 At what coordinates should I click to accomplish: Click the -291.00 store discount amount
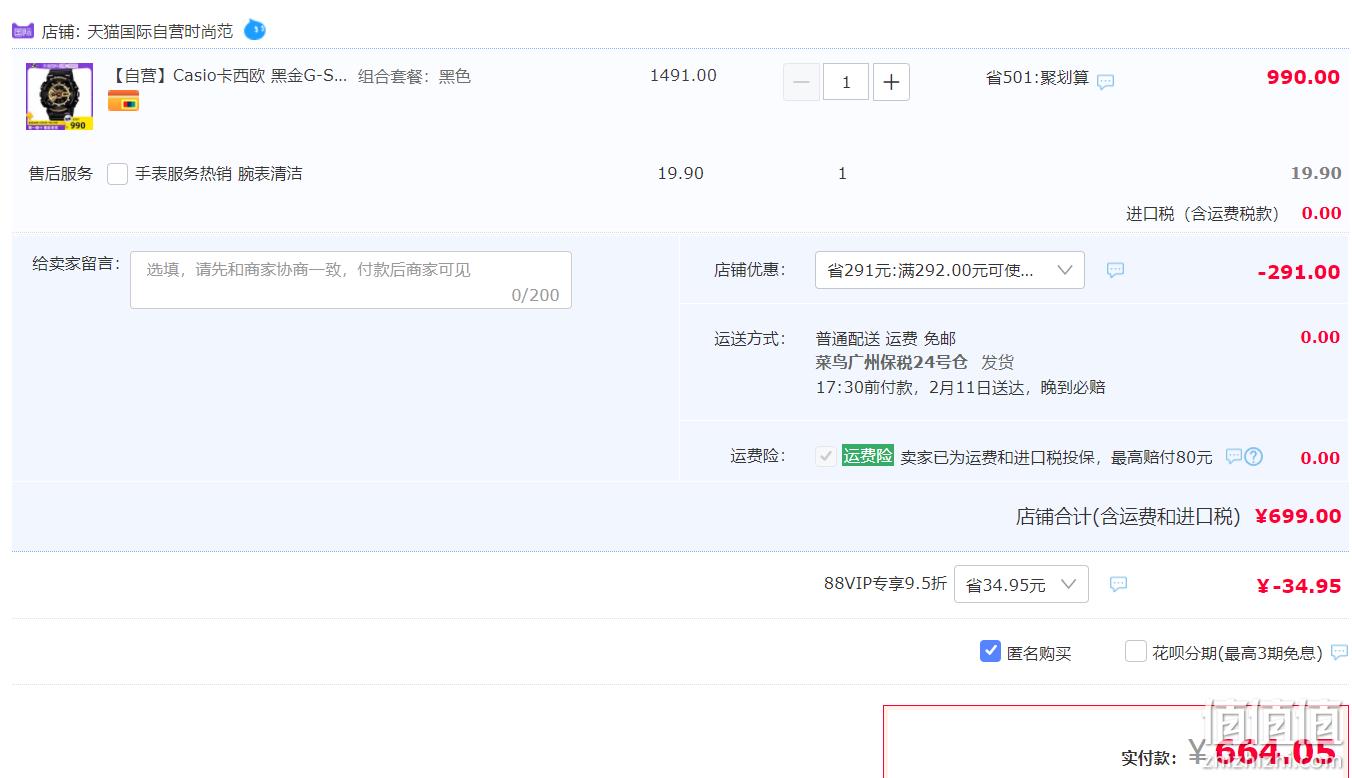[x=1298, y=272]
